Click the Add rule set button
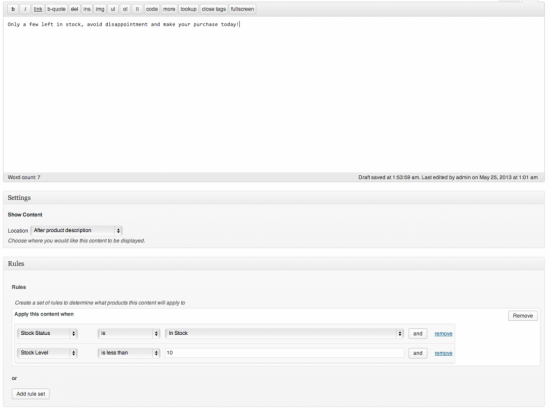This screenshot has height=410, width=550. (31, 394)
